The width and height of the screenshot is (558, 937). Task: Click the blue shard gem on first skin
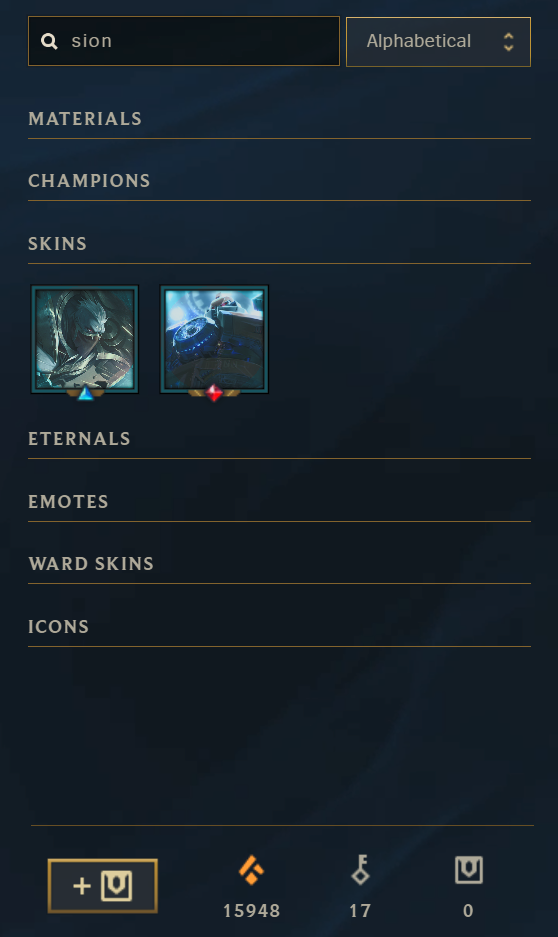(85, 393)
